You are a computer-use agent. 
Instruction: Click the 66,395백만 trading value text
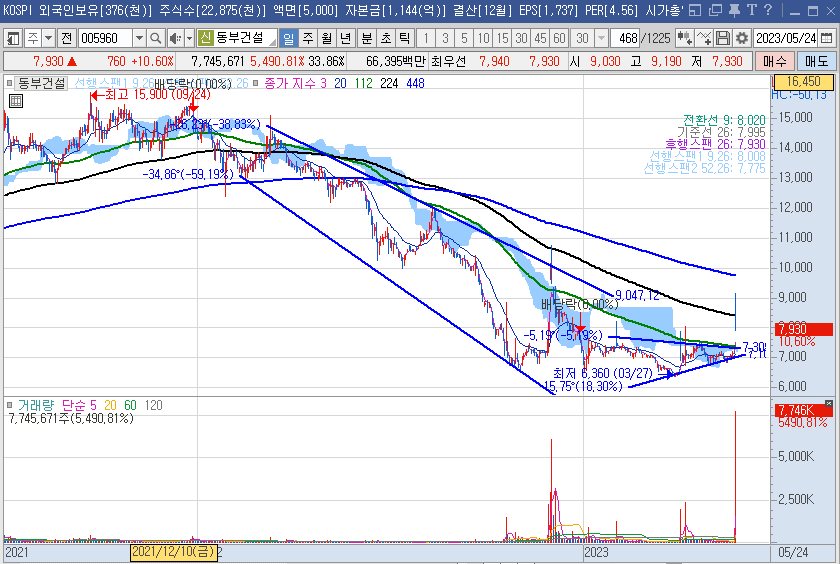395,61
